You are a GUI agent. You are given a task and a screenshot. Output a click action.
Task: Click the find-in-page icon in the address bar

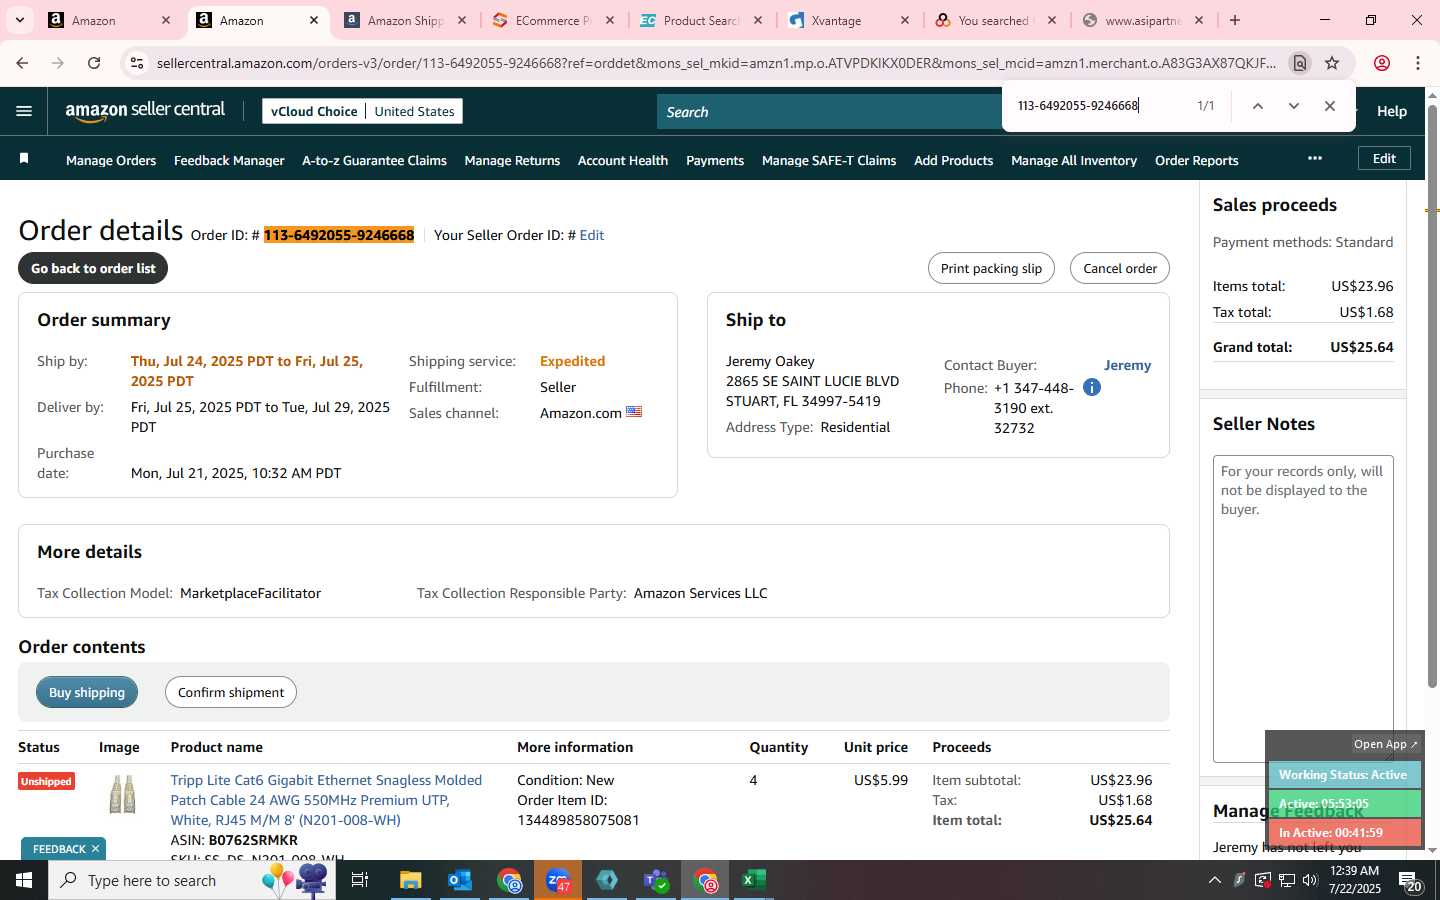tap(1300, 63)
